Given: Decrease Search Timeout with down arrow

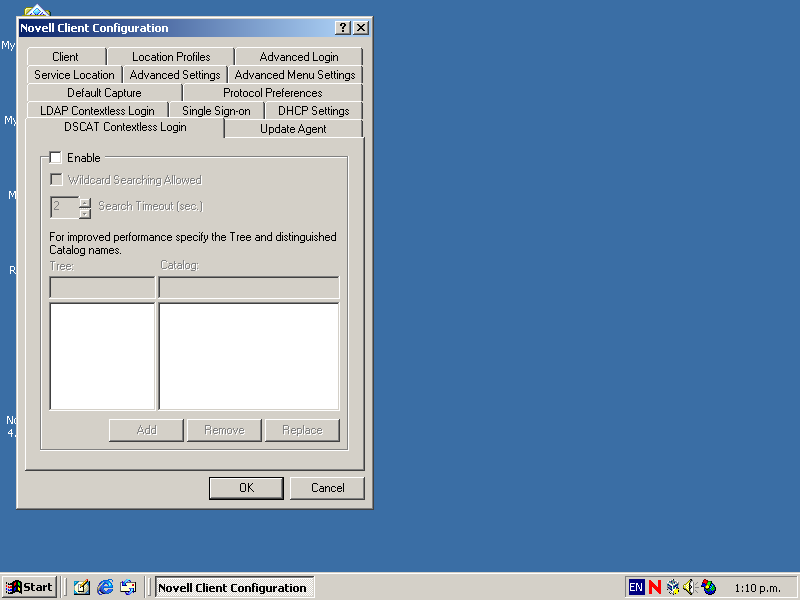Looking at the screenshot, I should [x=85, y=213].
